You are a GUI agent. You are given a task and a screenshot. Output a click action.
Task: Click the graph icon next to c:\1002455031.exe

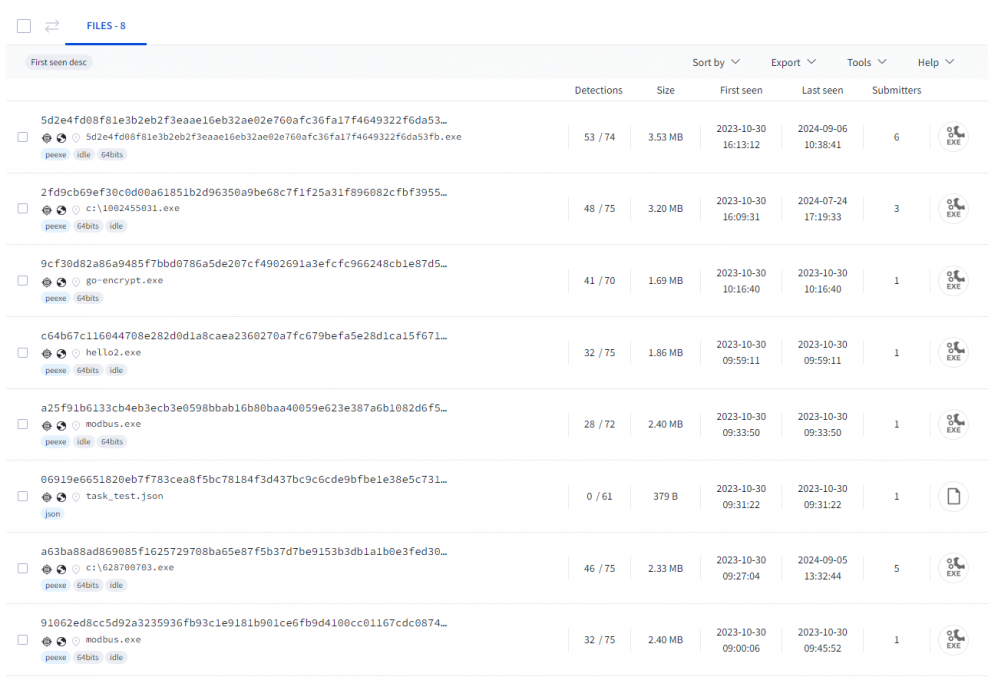[x=47, y=210]
